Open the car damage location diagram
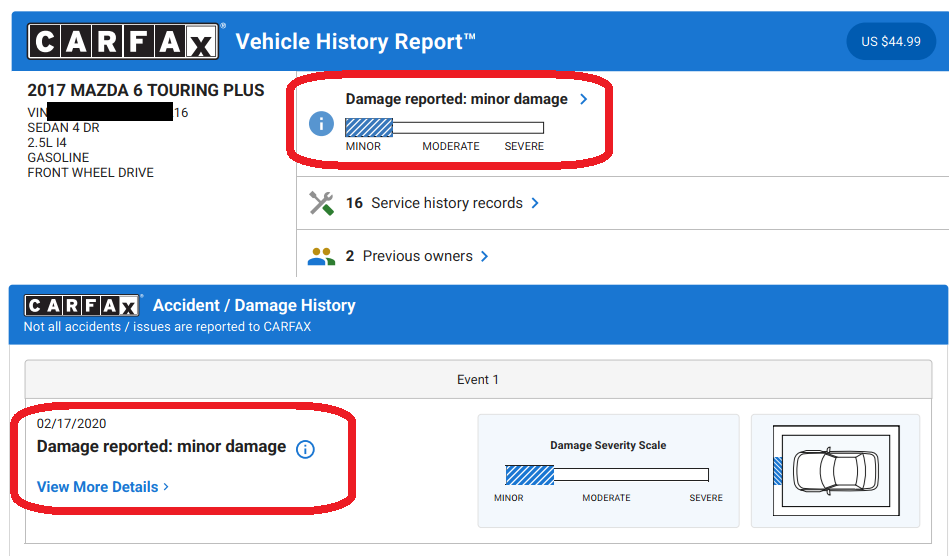Viewport: 949px width, 556px height. [x=836, y=471]
